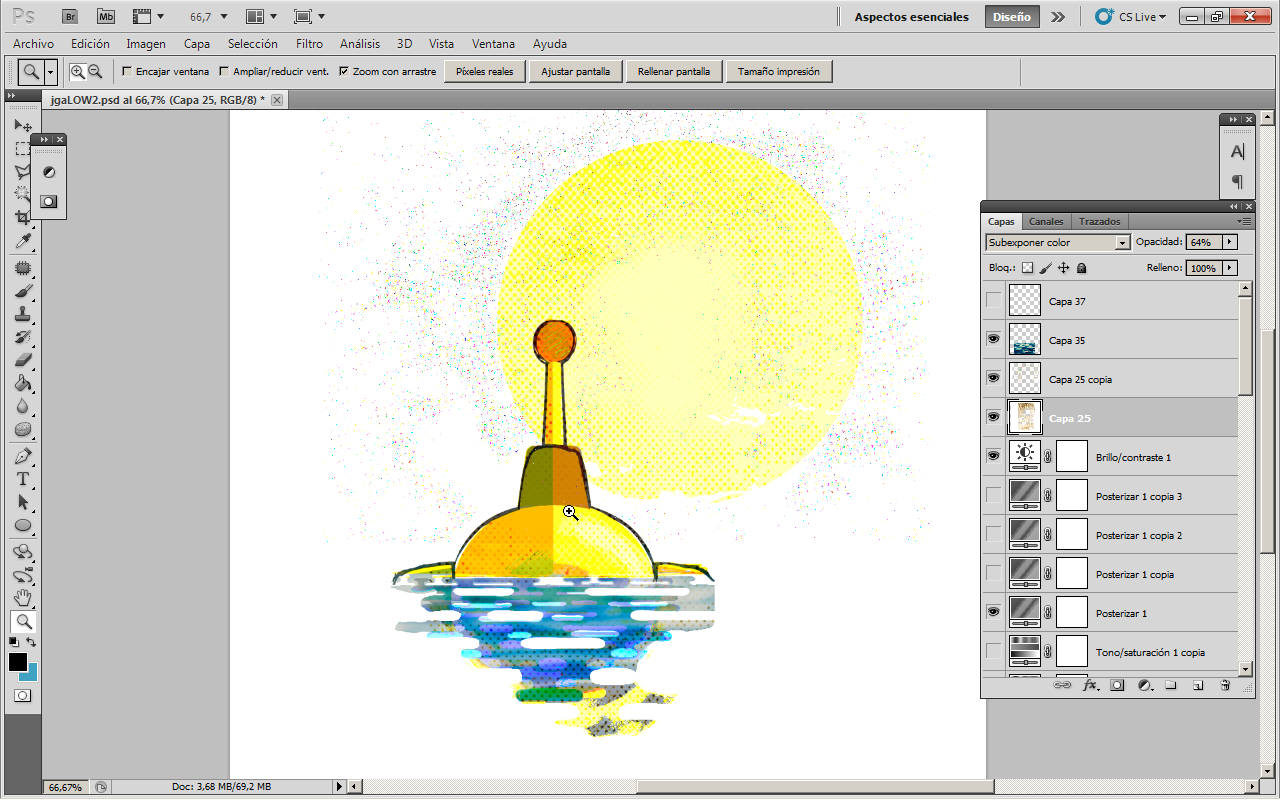Click the Píxeles reales button
1280x800 pixels.
[x=485, y=72]
